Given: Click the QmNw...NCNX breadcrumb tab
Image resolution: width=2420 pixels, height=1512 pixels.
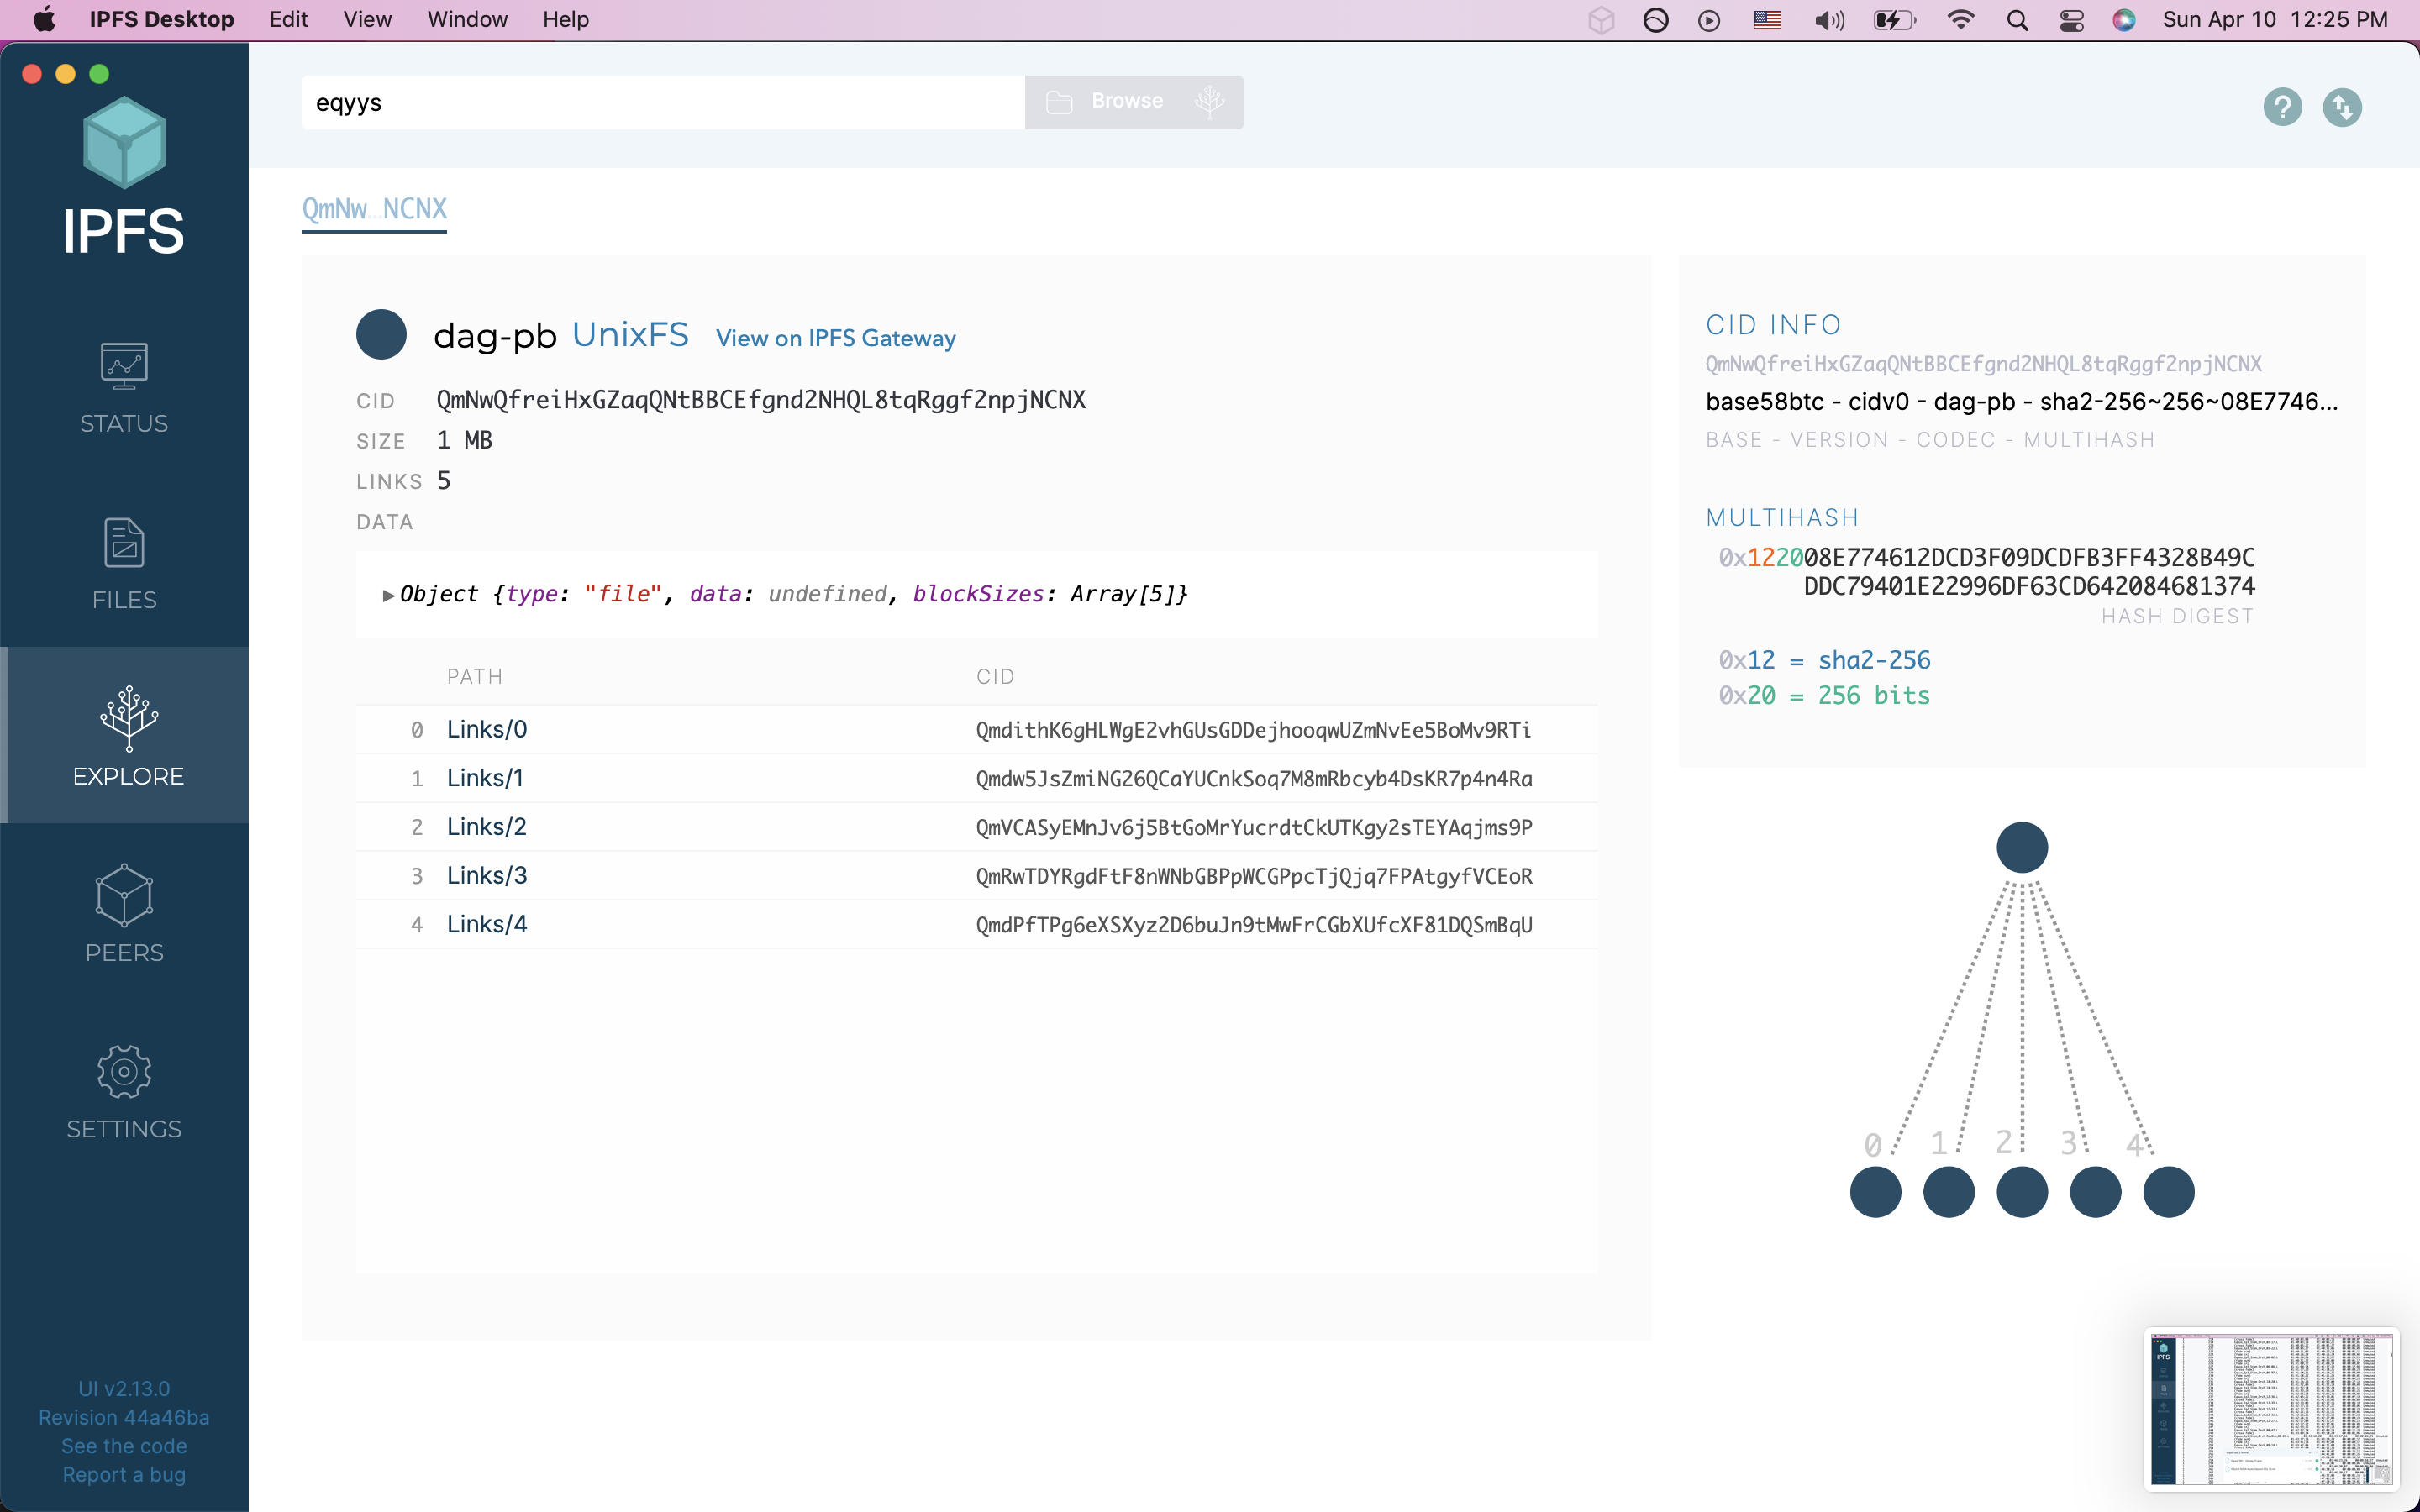Looking at the screenshot, I should (x=374, y=209).
